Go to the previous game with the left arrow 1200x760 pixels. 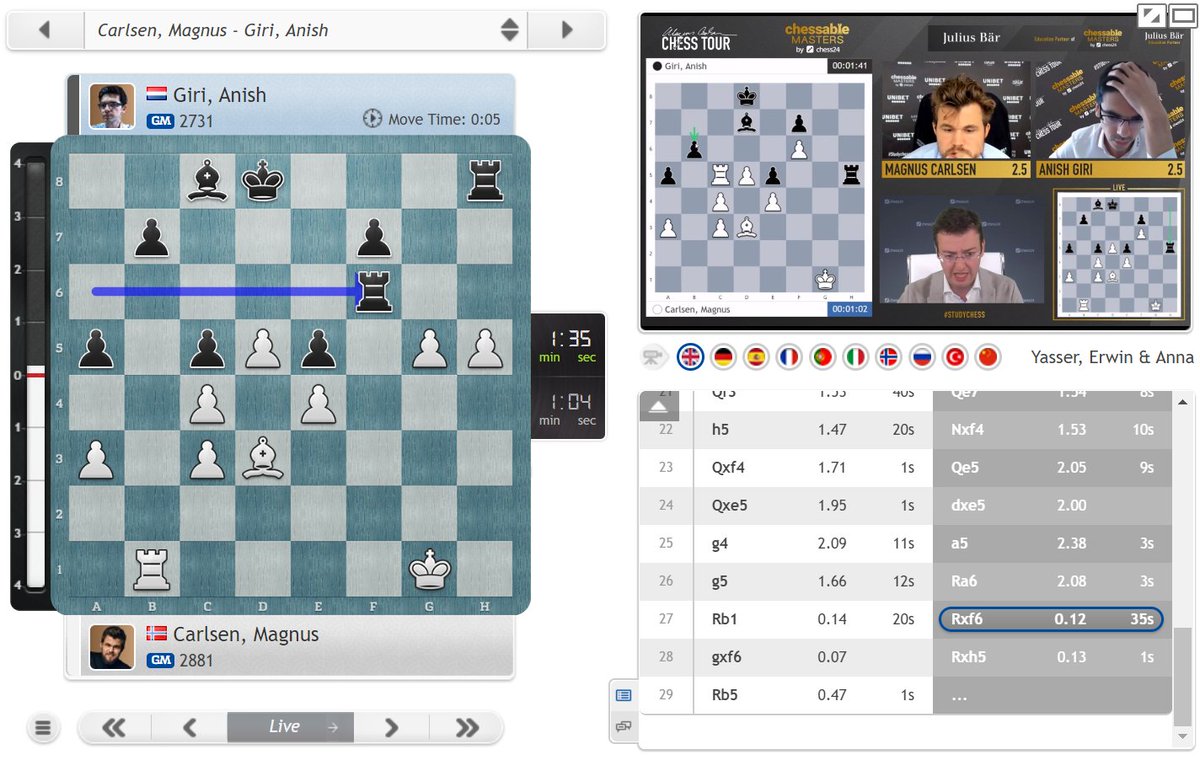45,30
